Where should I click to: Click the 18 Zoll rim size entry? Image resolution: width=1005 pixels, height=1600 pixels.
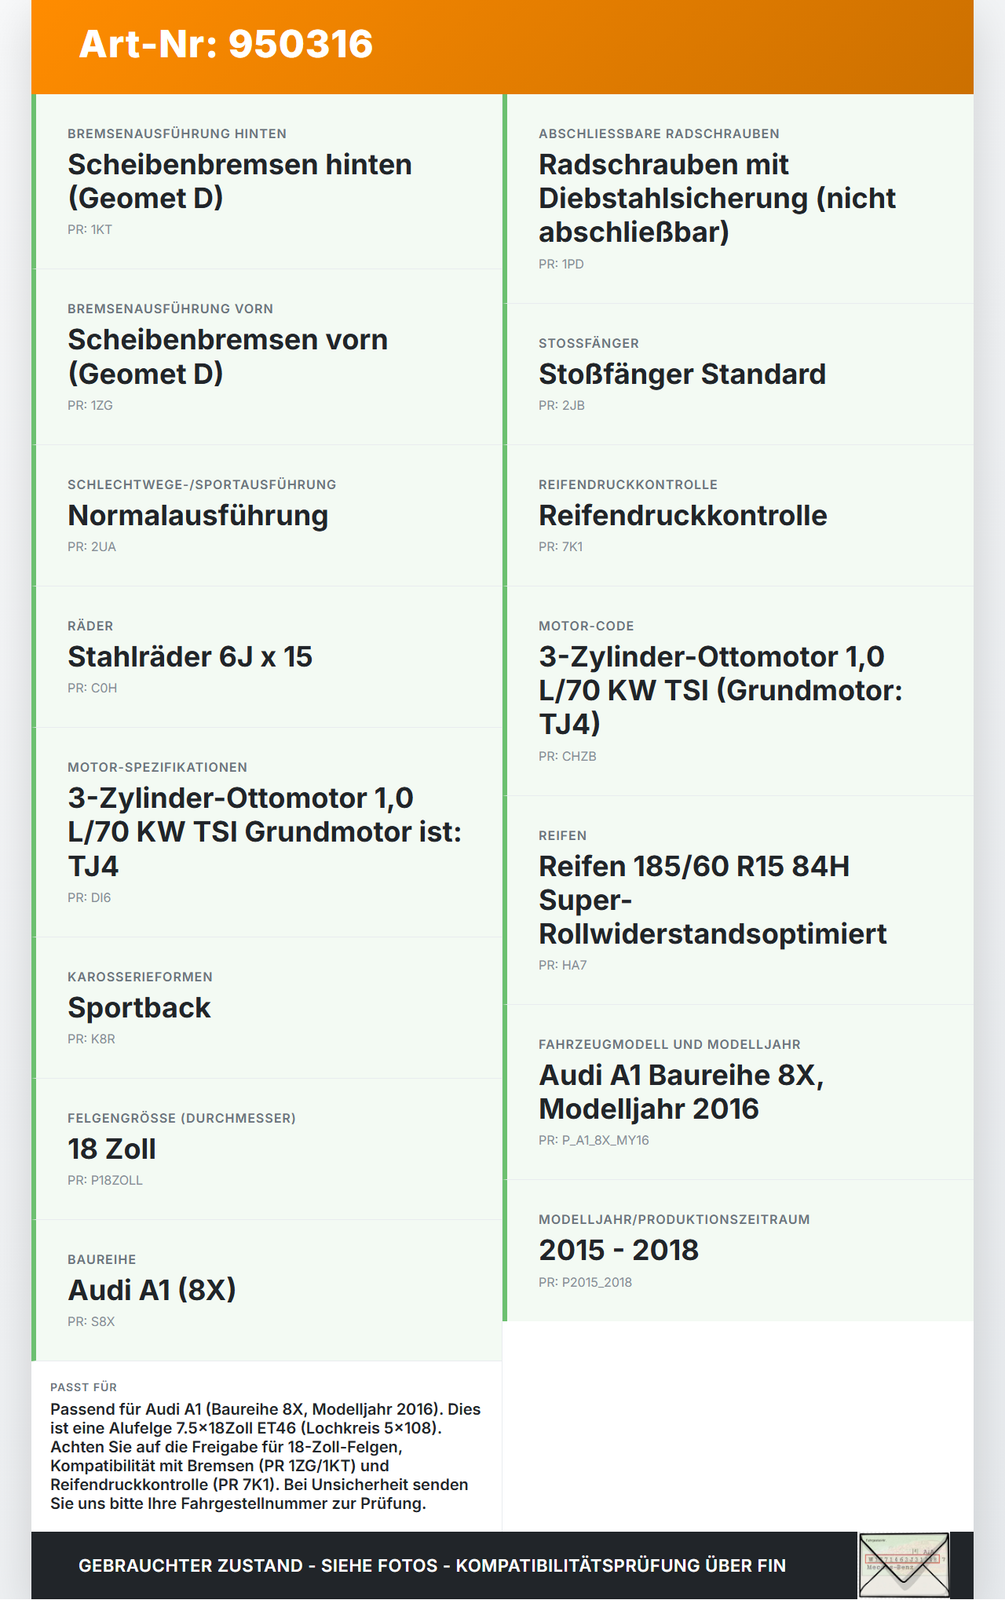(112, 1149)
